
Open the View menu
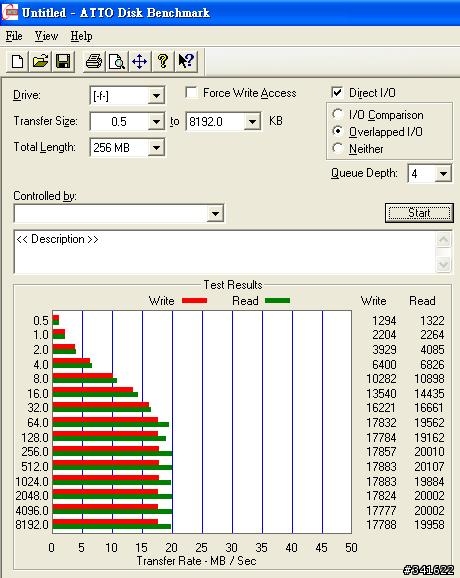[x=46, y=36]
